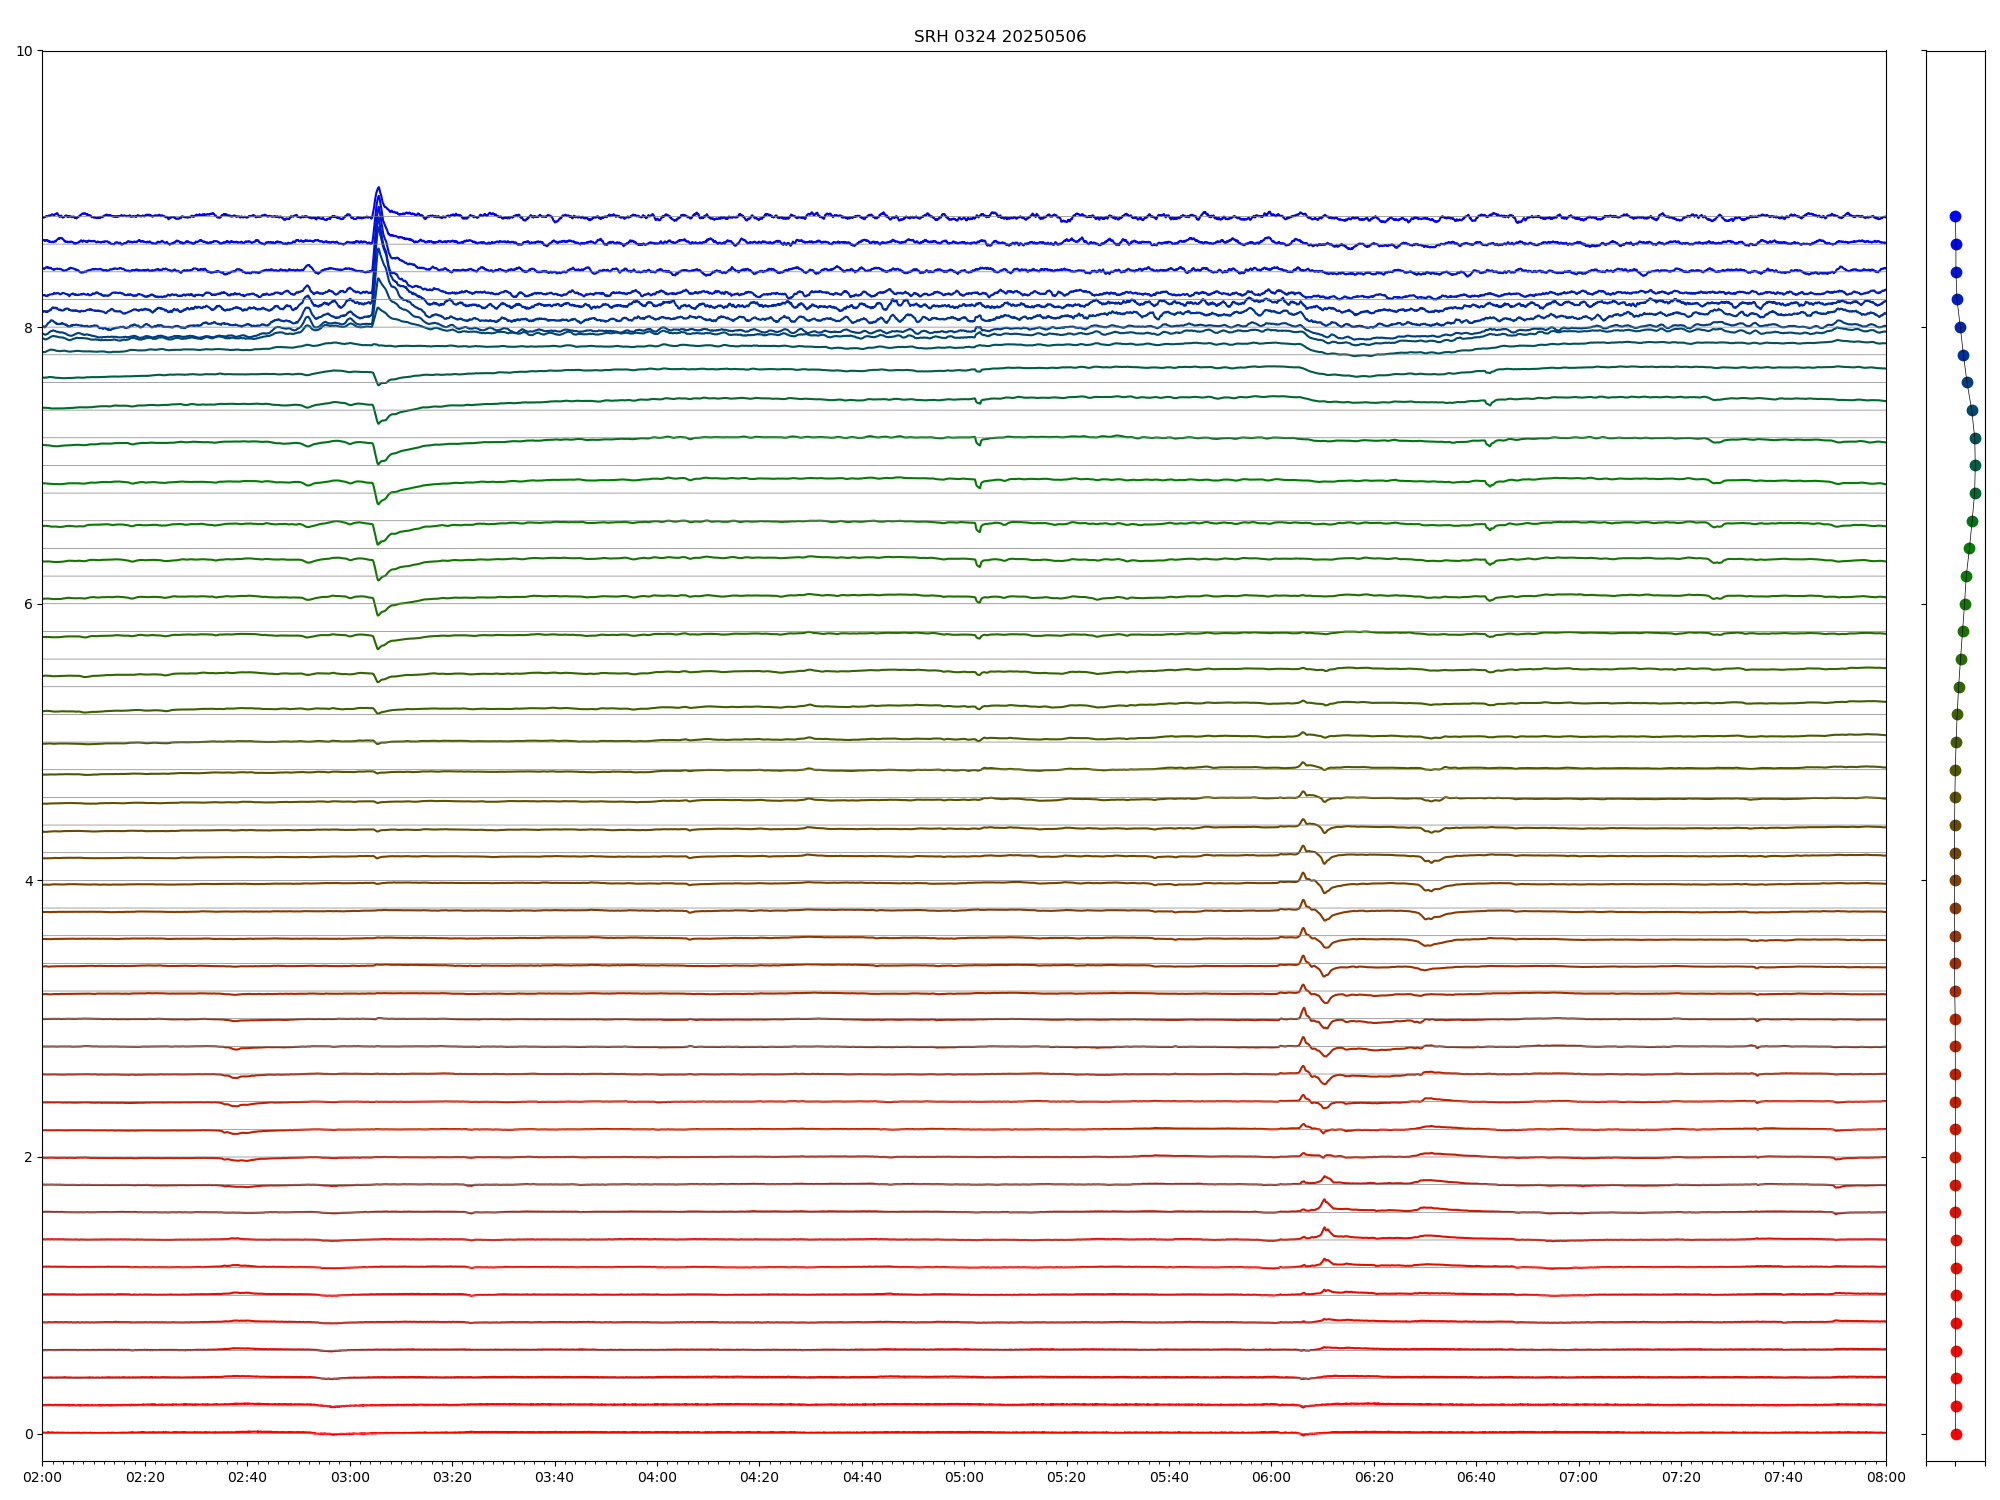Viewport: 2000px width, 1500px height.
Task: Click the y-axis label 8
Action: [x=29, y=327]
